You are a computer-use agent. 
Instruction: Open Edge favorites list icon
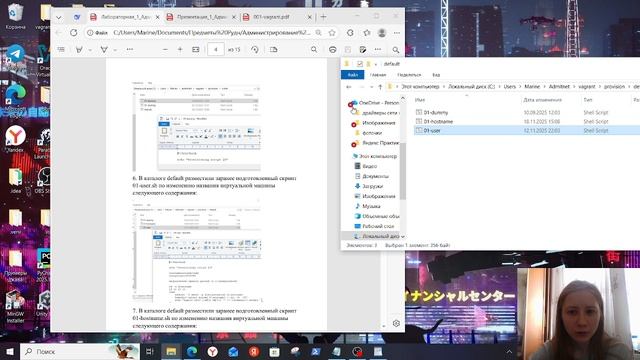[367, 33]
